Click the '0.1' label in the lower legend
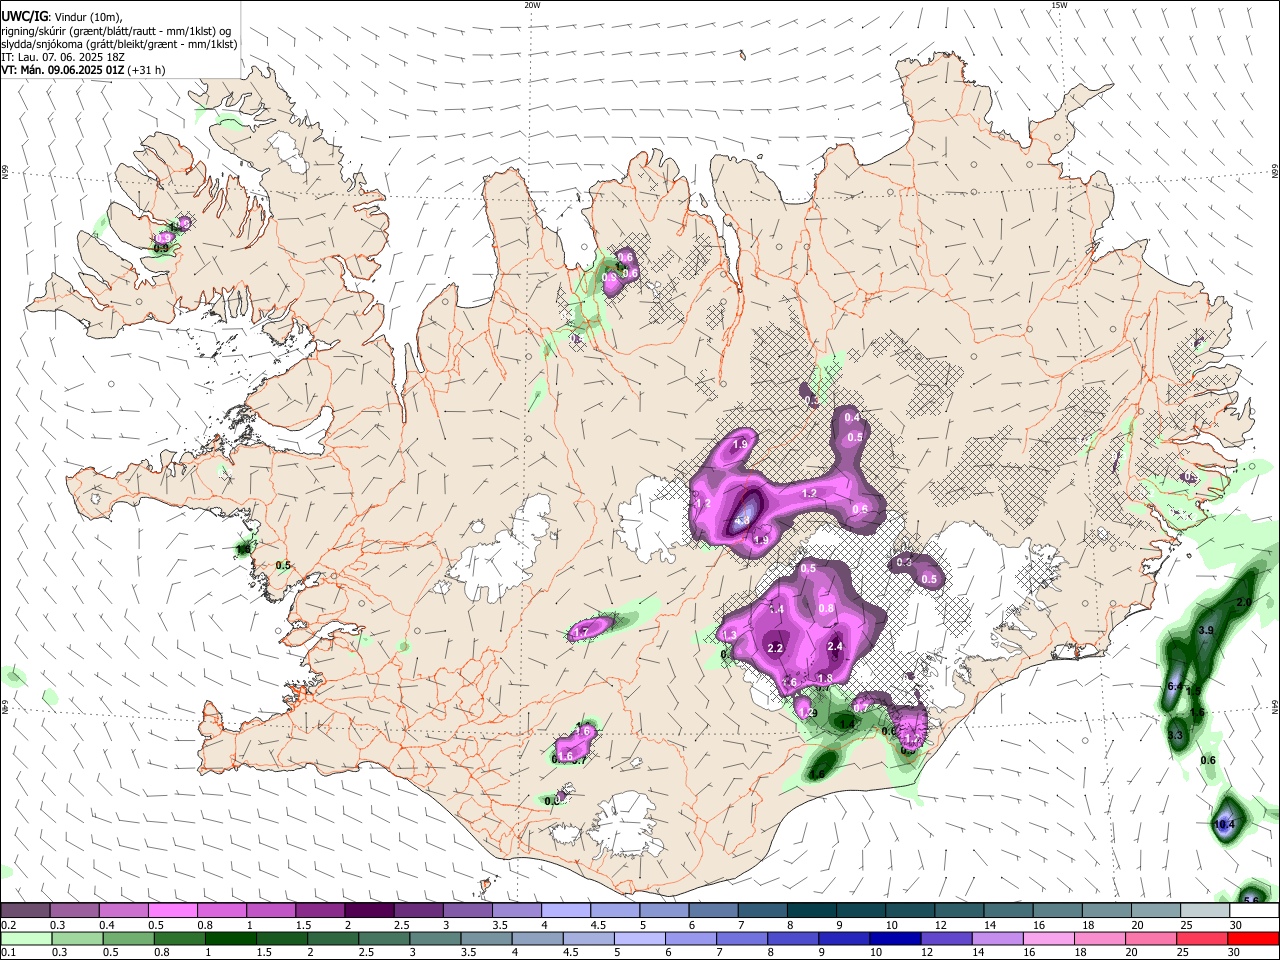 pos(9,952)
